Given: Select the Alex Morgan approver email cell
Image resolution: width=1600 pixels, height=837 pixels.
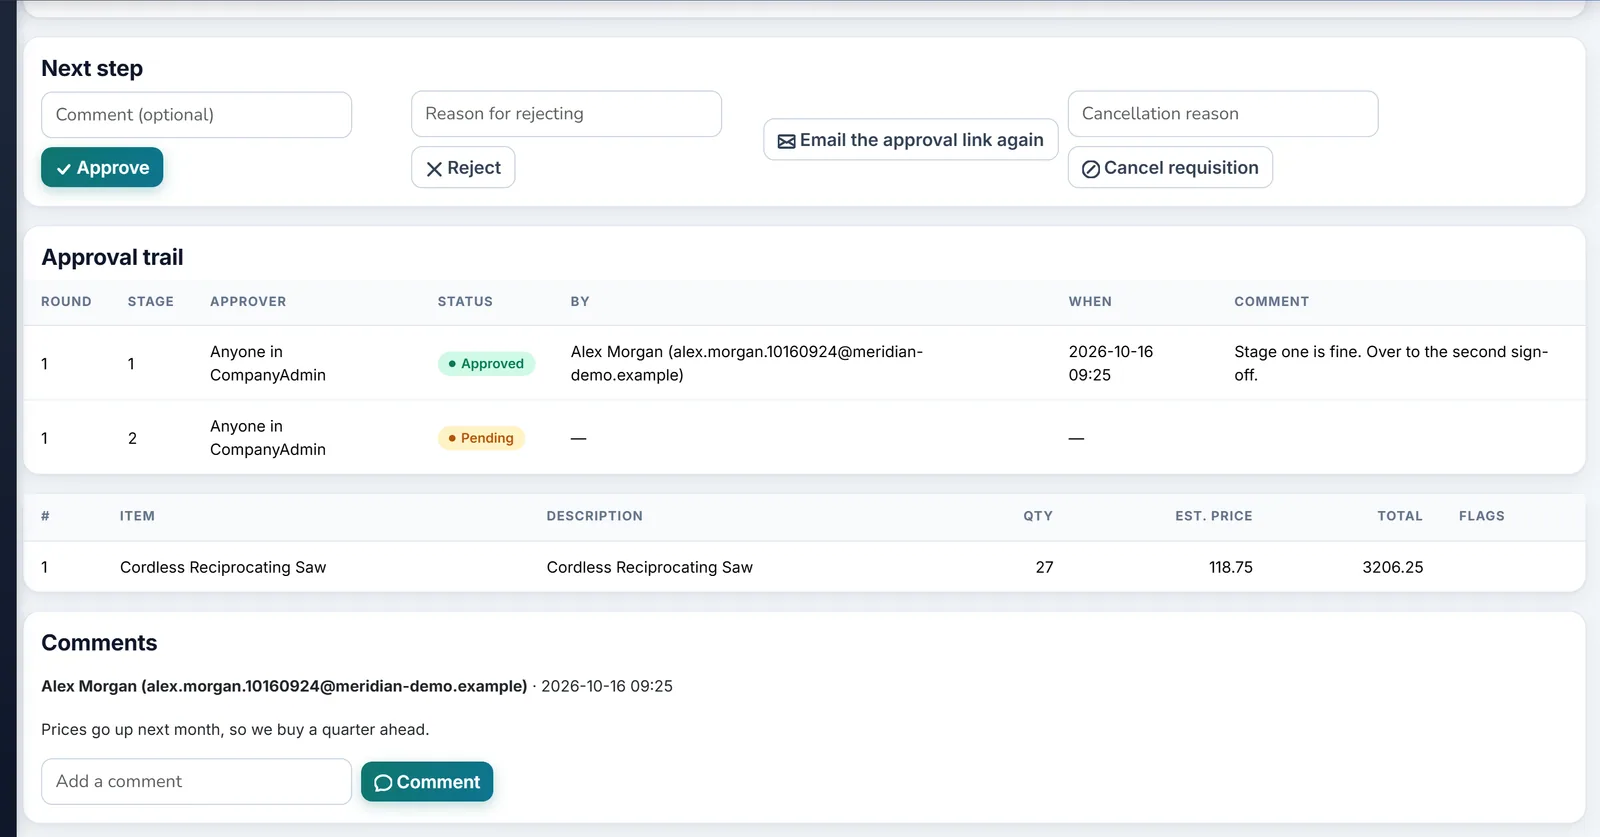Looking at the screenshot, I should [747, 364].
